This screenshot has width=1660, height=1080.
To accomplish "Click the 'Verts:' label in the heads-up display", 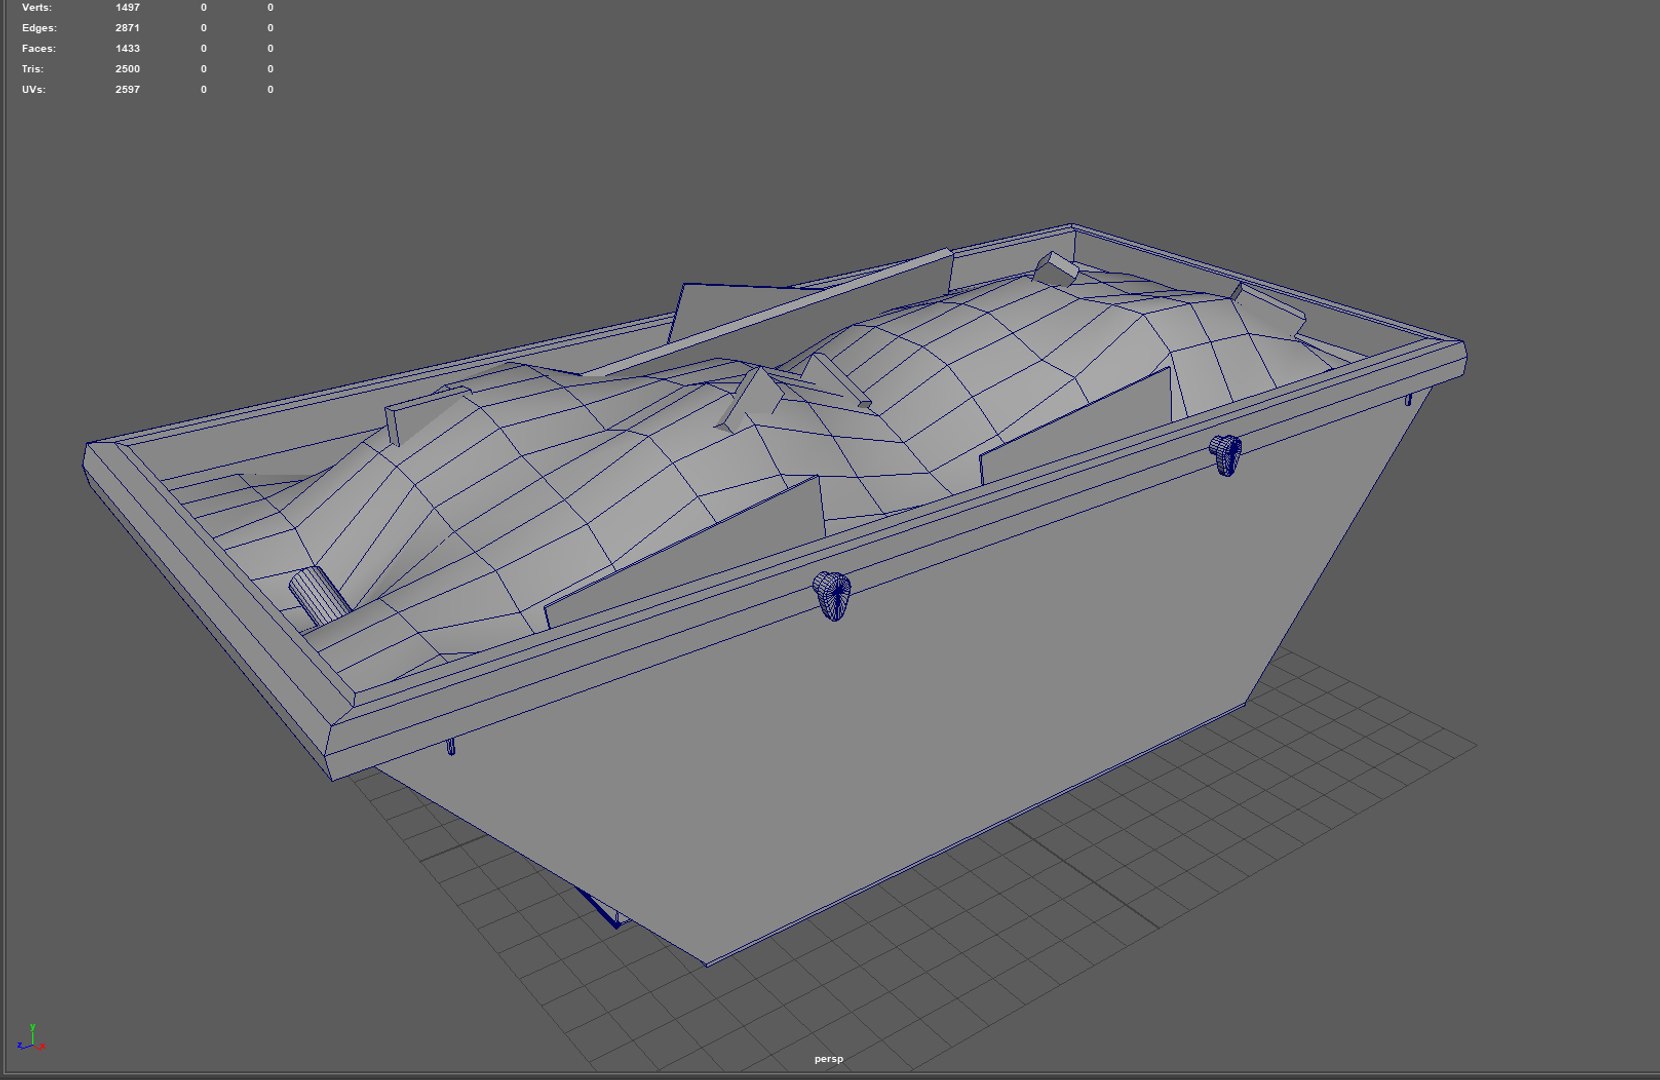I will coord(37,8).
